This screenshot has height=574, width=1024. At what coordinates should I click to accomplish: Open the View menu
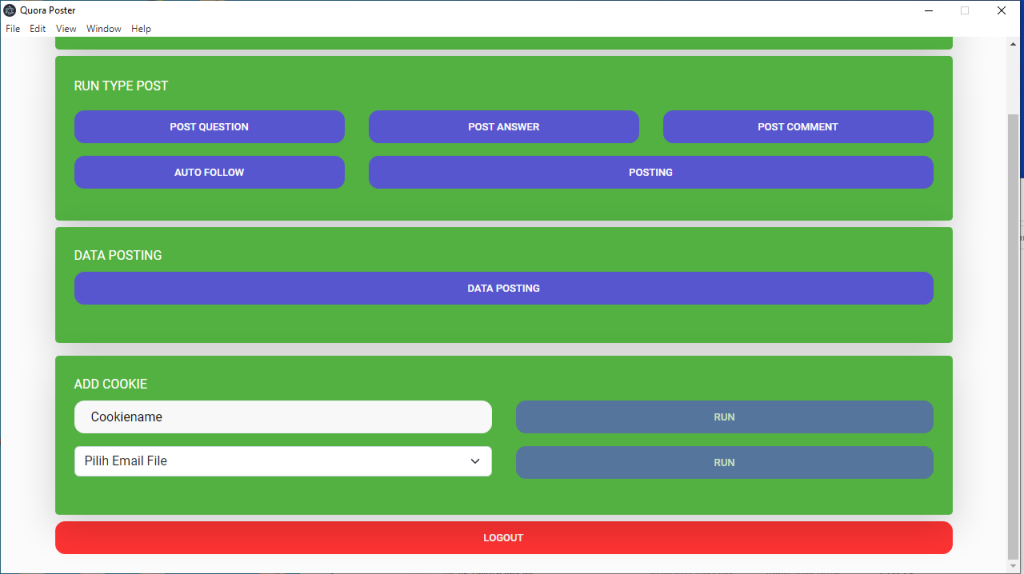pos(66,29)
